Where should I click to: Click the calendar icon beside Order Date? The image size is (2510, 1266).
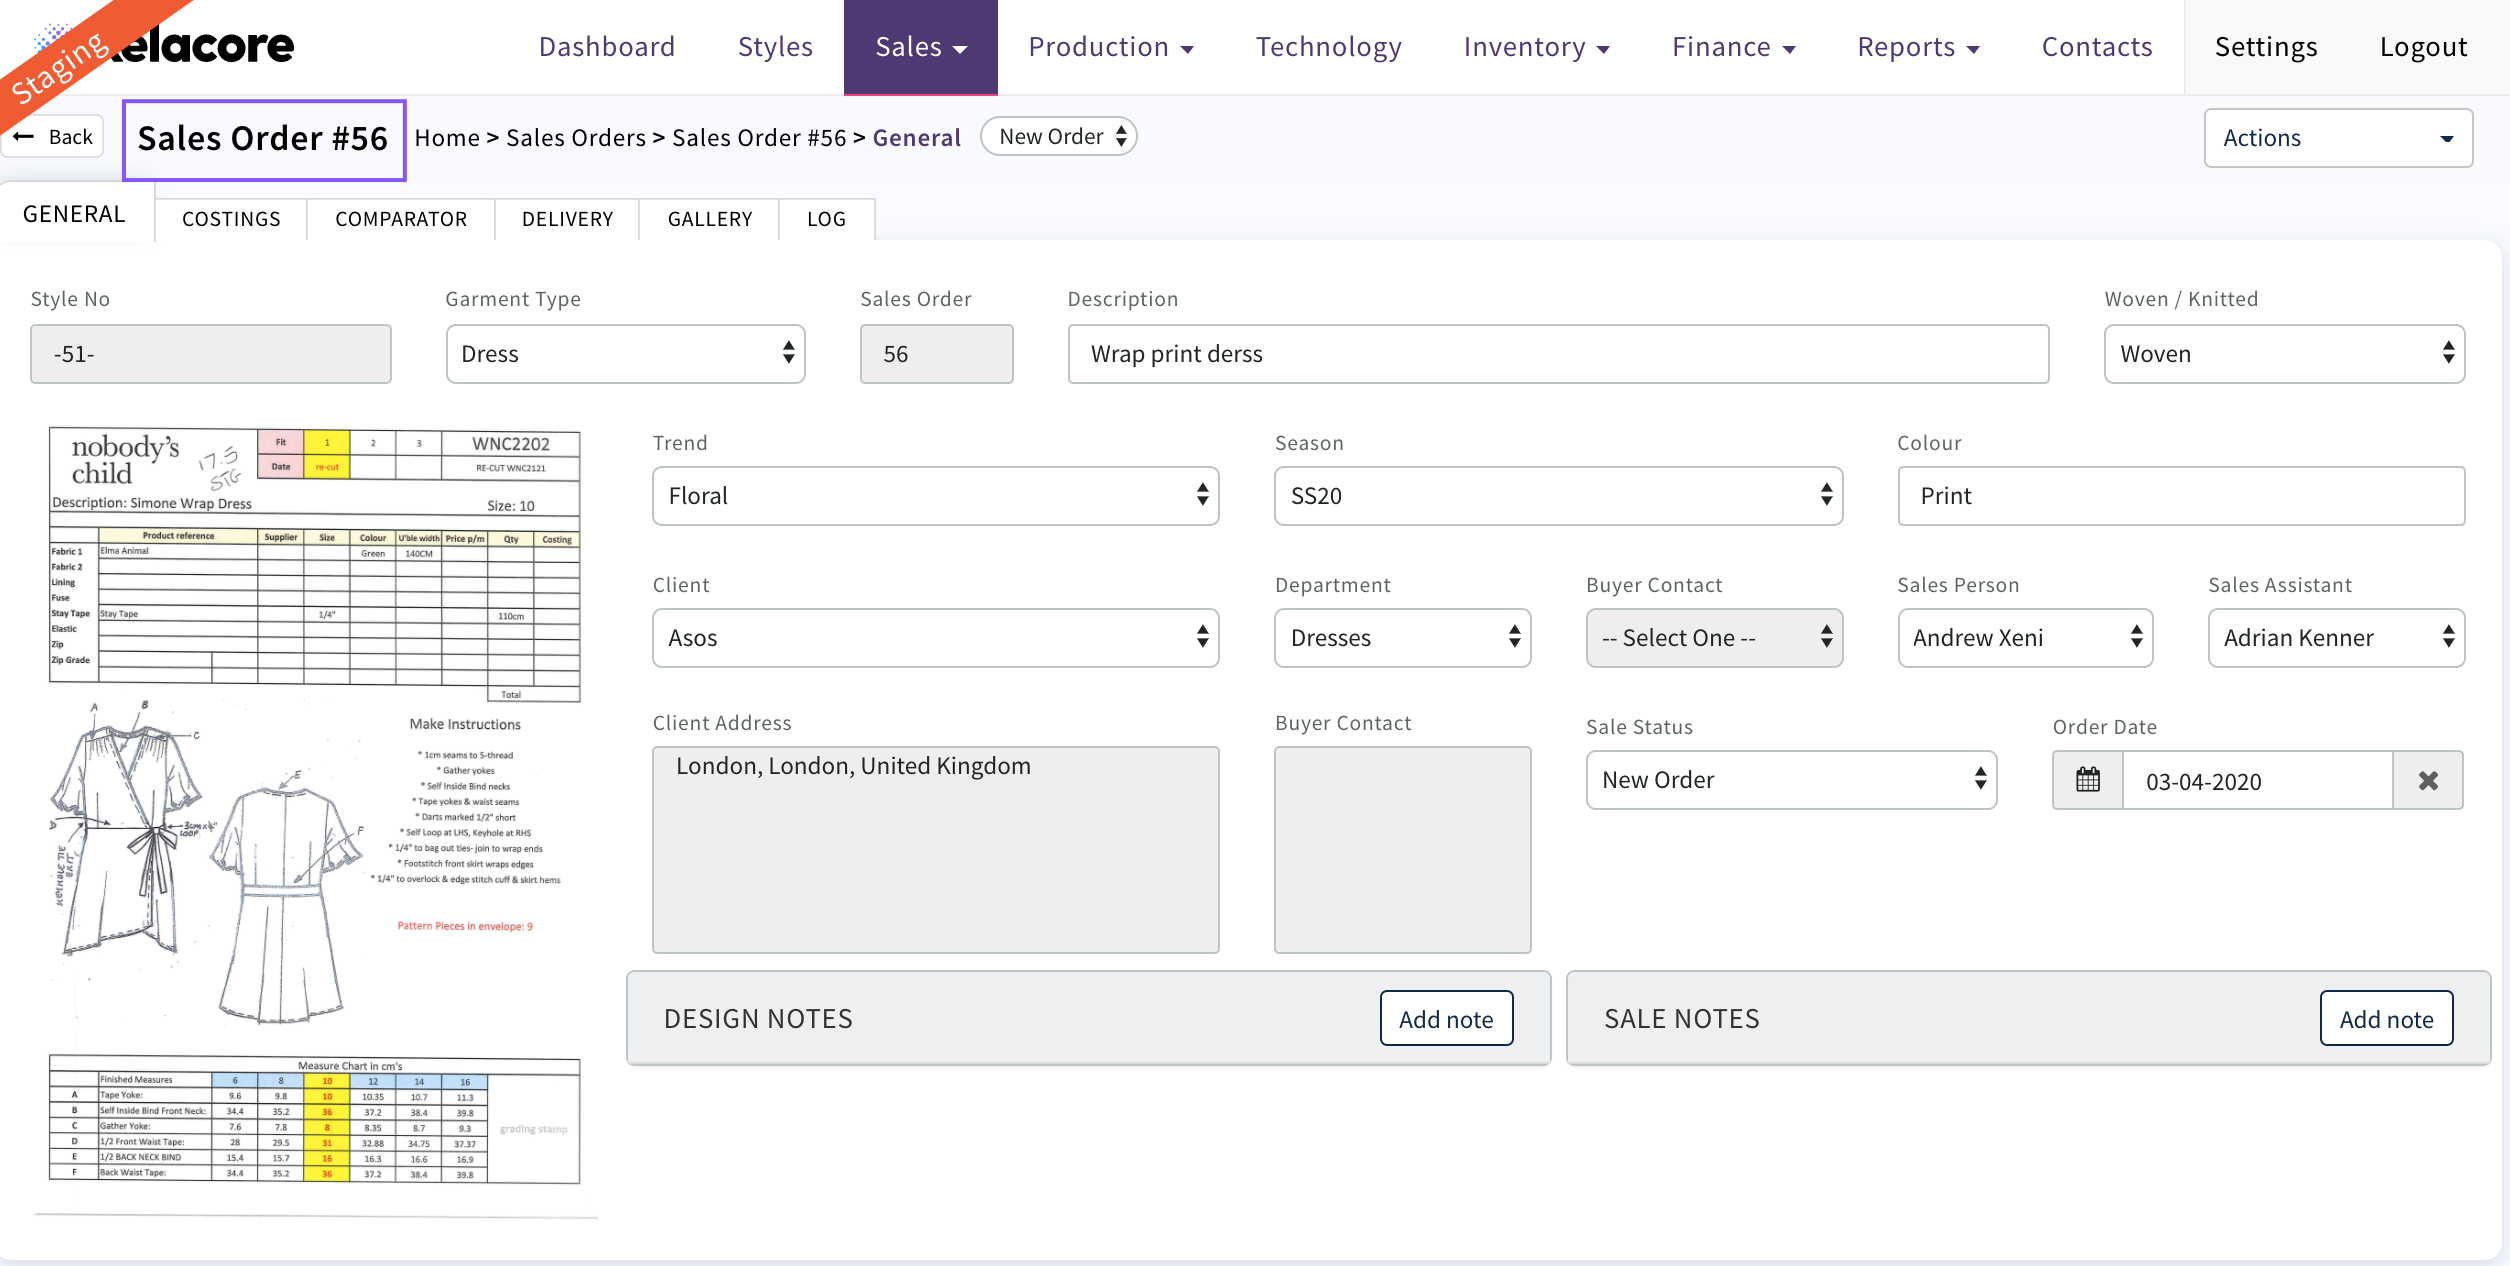2087,780
